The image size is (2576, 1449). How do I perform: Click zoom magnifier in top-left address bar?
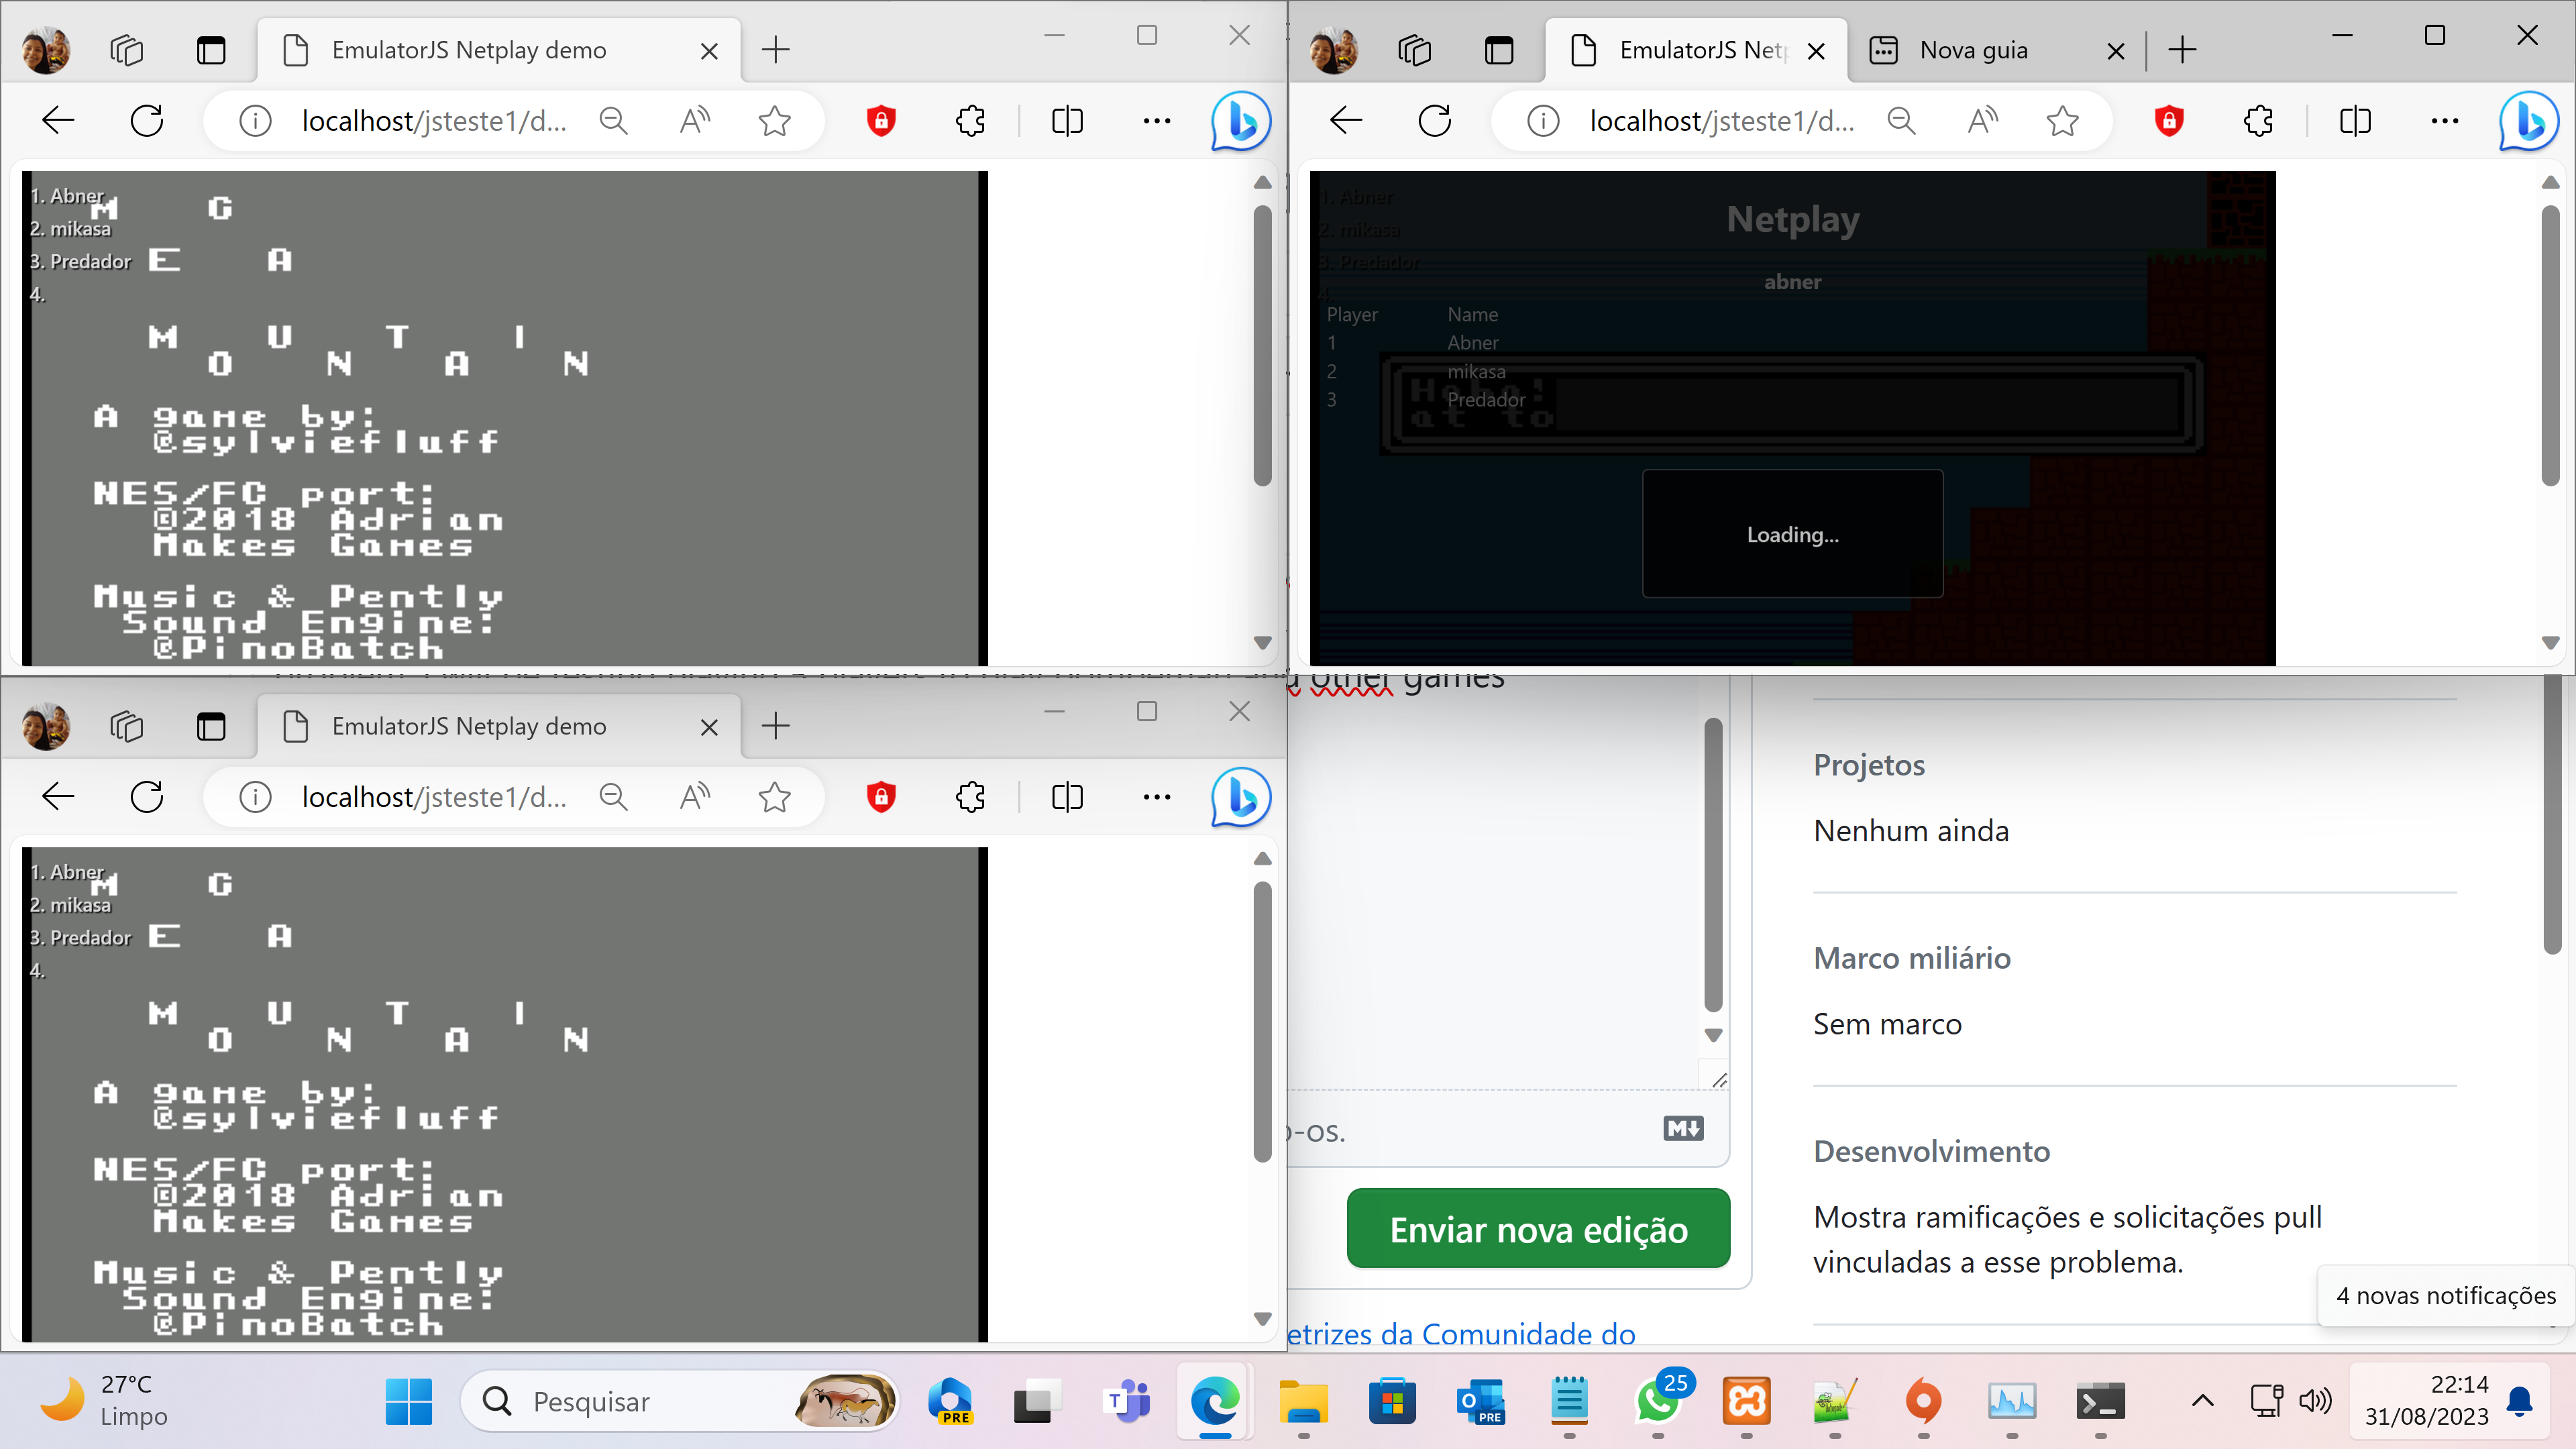pos(613,121)
